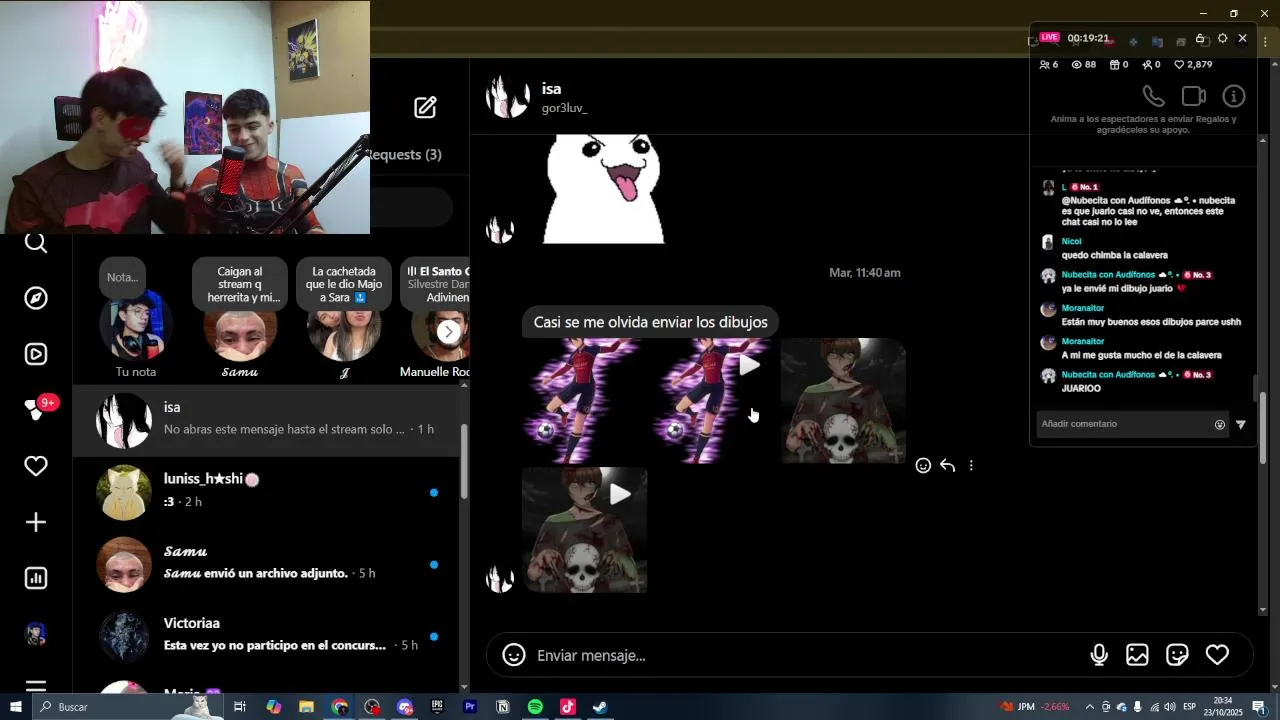Open the Victoriaa conversation
The height and width of the screenshot is (720, 1280).
coord(265,636)
